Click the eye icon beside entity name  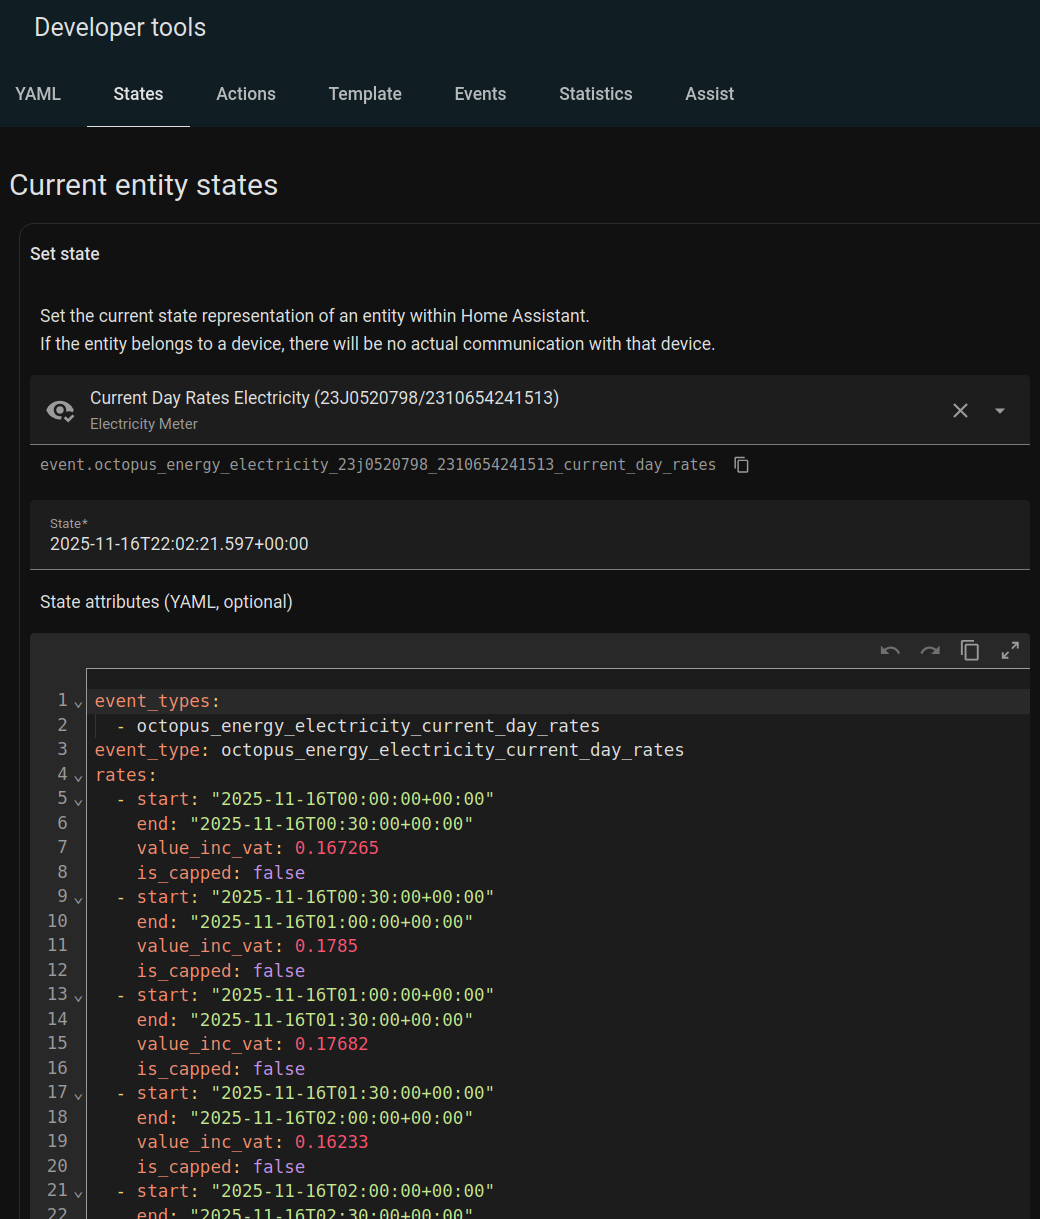[60, 410]
